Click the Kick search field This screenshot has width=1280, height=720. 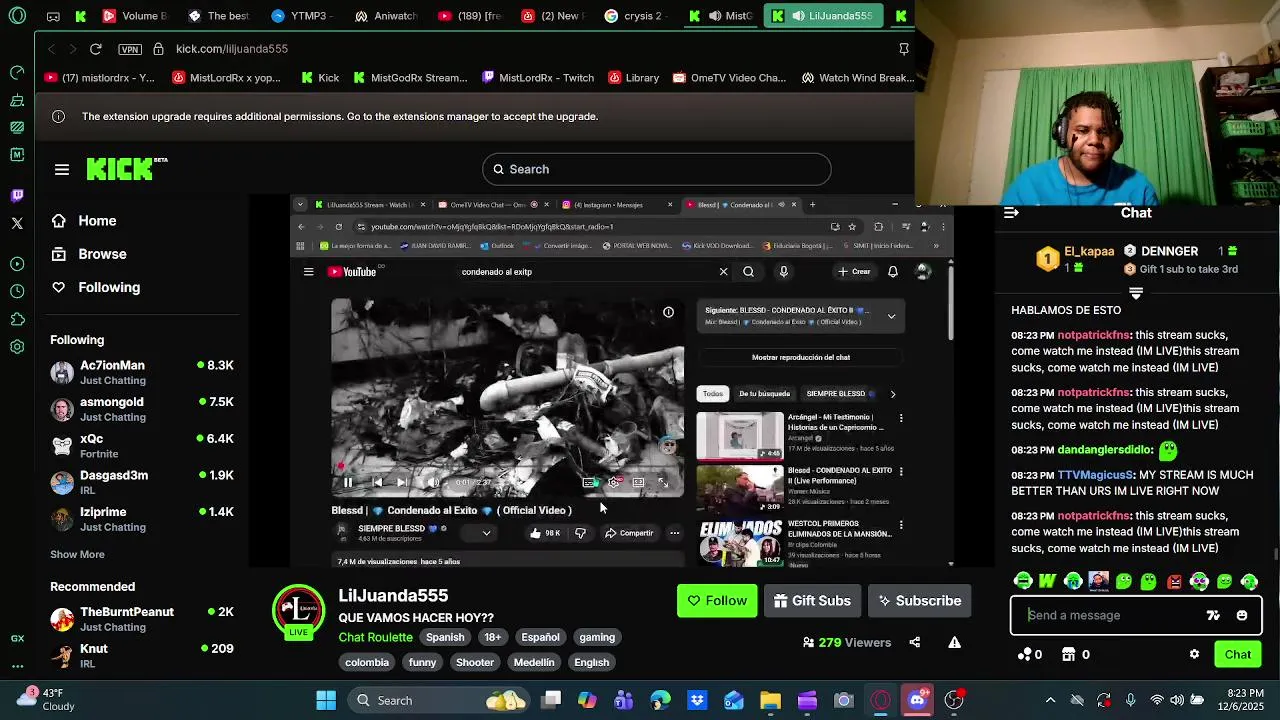[x=656, y=169]
